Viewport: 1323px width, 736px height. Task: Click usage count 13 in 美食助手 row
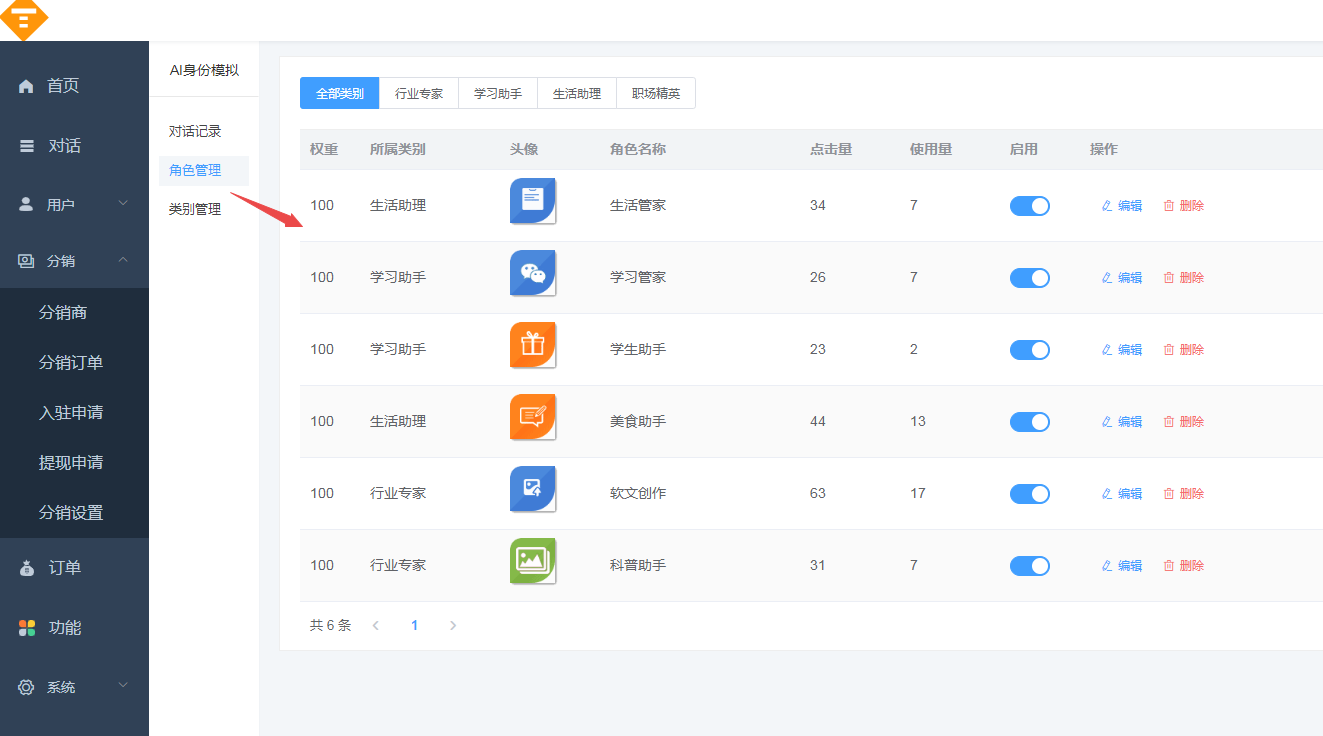tap(918, 421)
